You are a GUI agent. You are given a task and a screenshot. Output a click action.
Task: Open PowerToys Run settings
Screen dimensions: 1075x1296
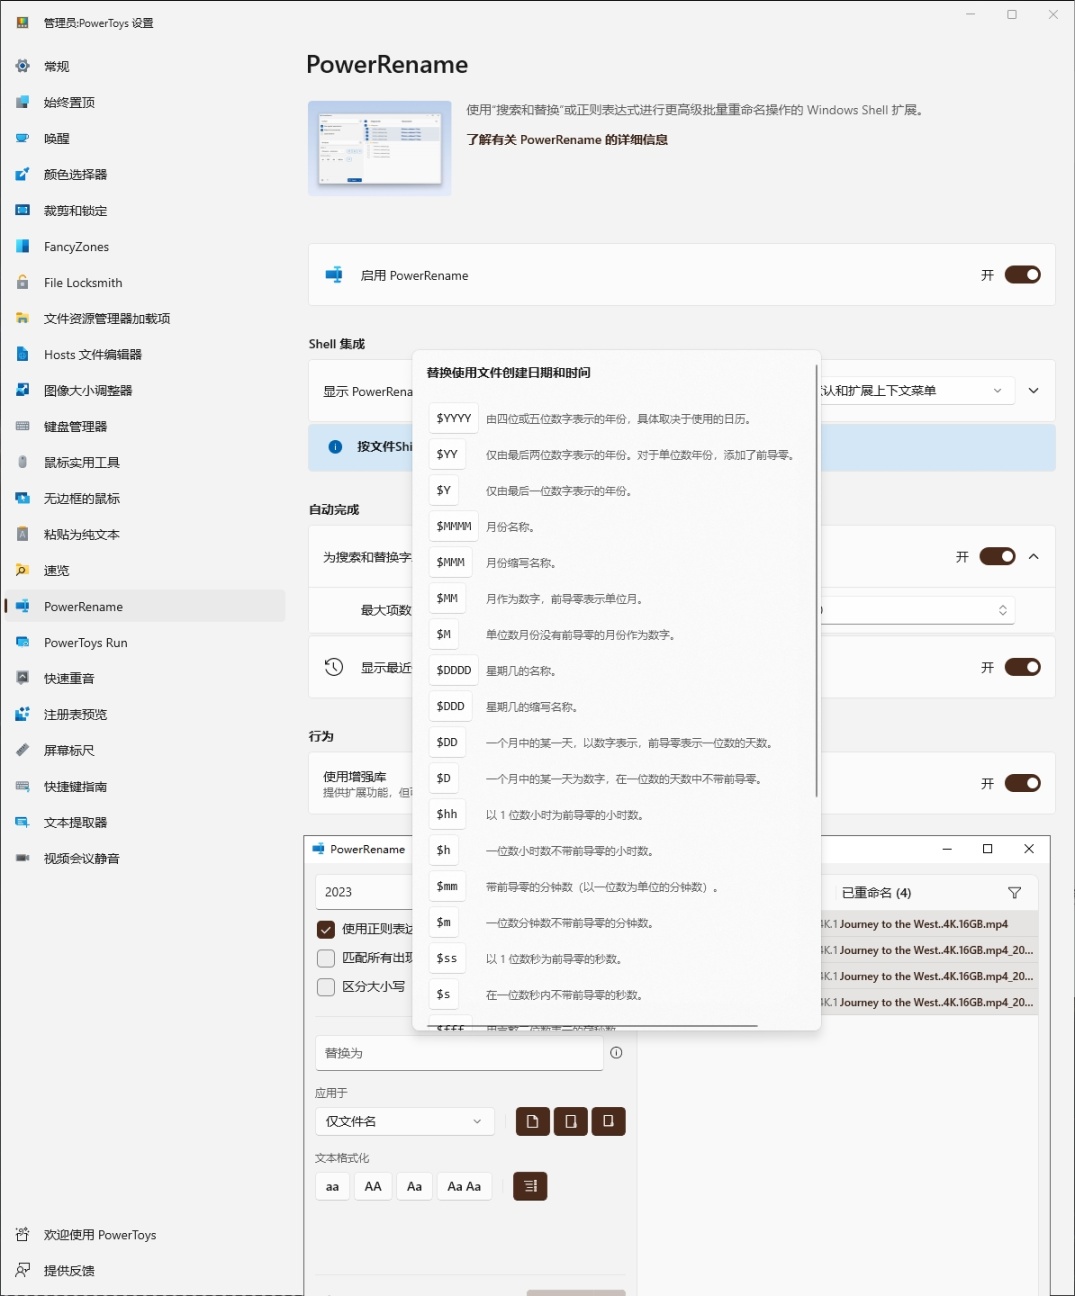(x=144, y=642)
